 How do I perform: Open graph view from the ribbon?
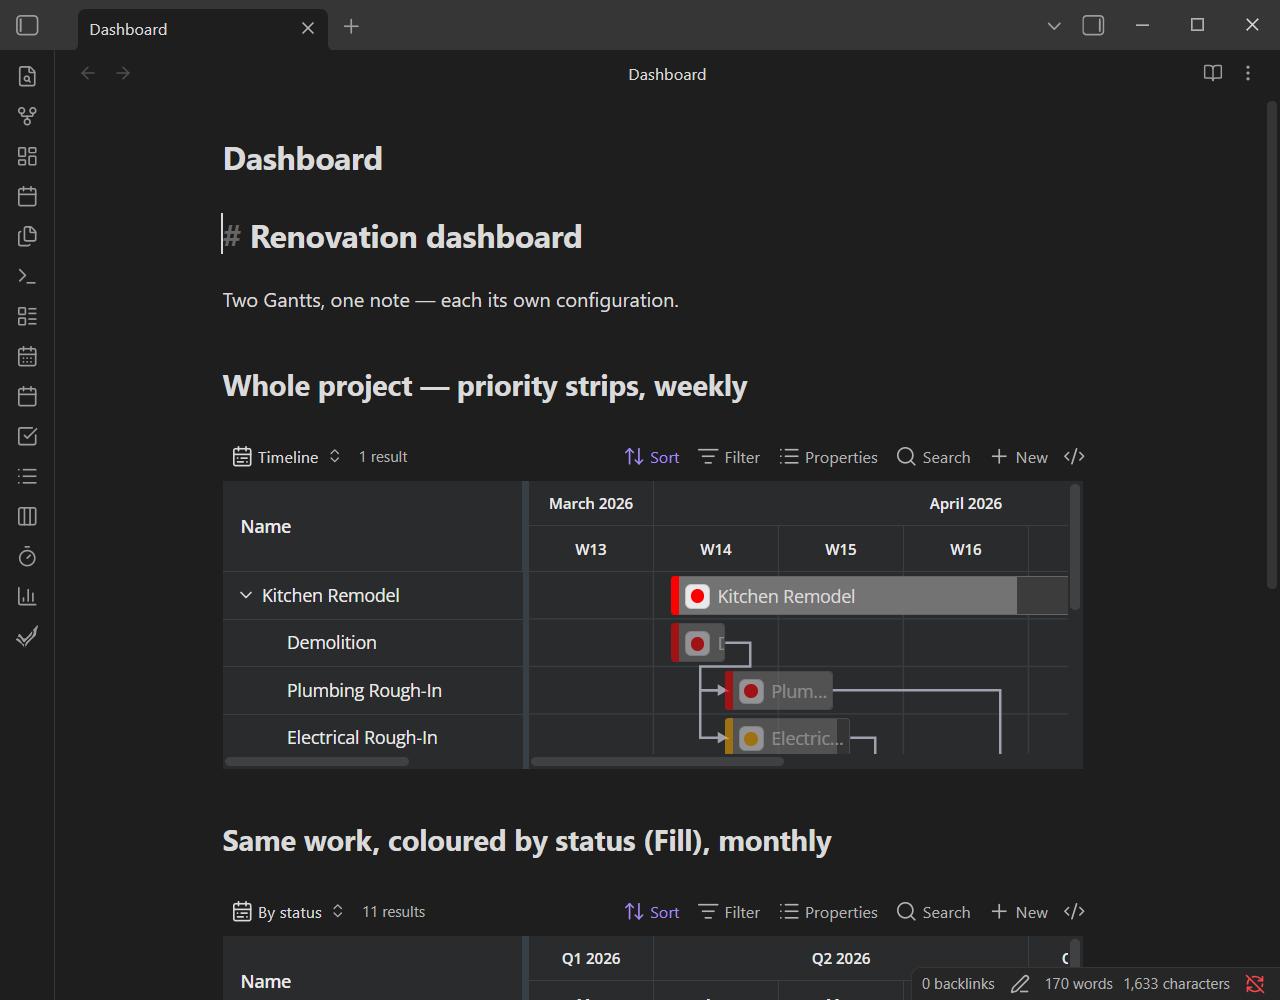27,116
